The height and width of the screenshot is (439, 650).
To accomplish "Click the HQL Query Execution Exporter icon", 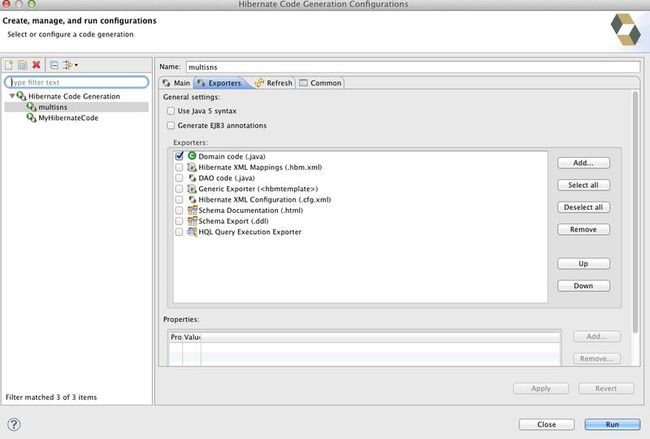I will (192, 232).
